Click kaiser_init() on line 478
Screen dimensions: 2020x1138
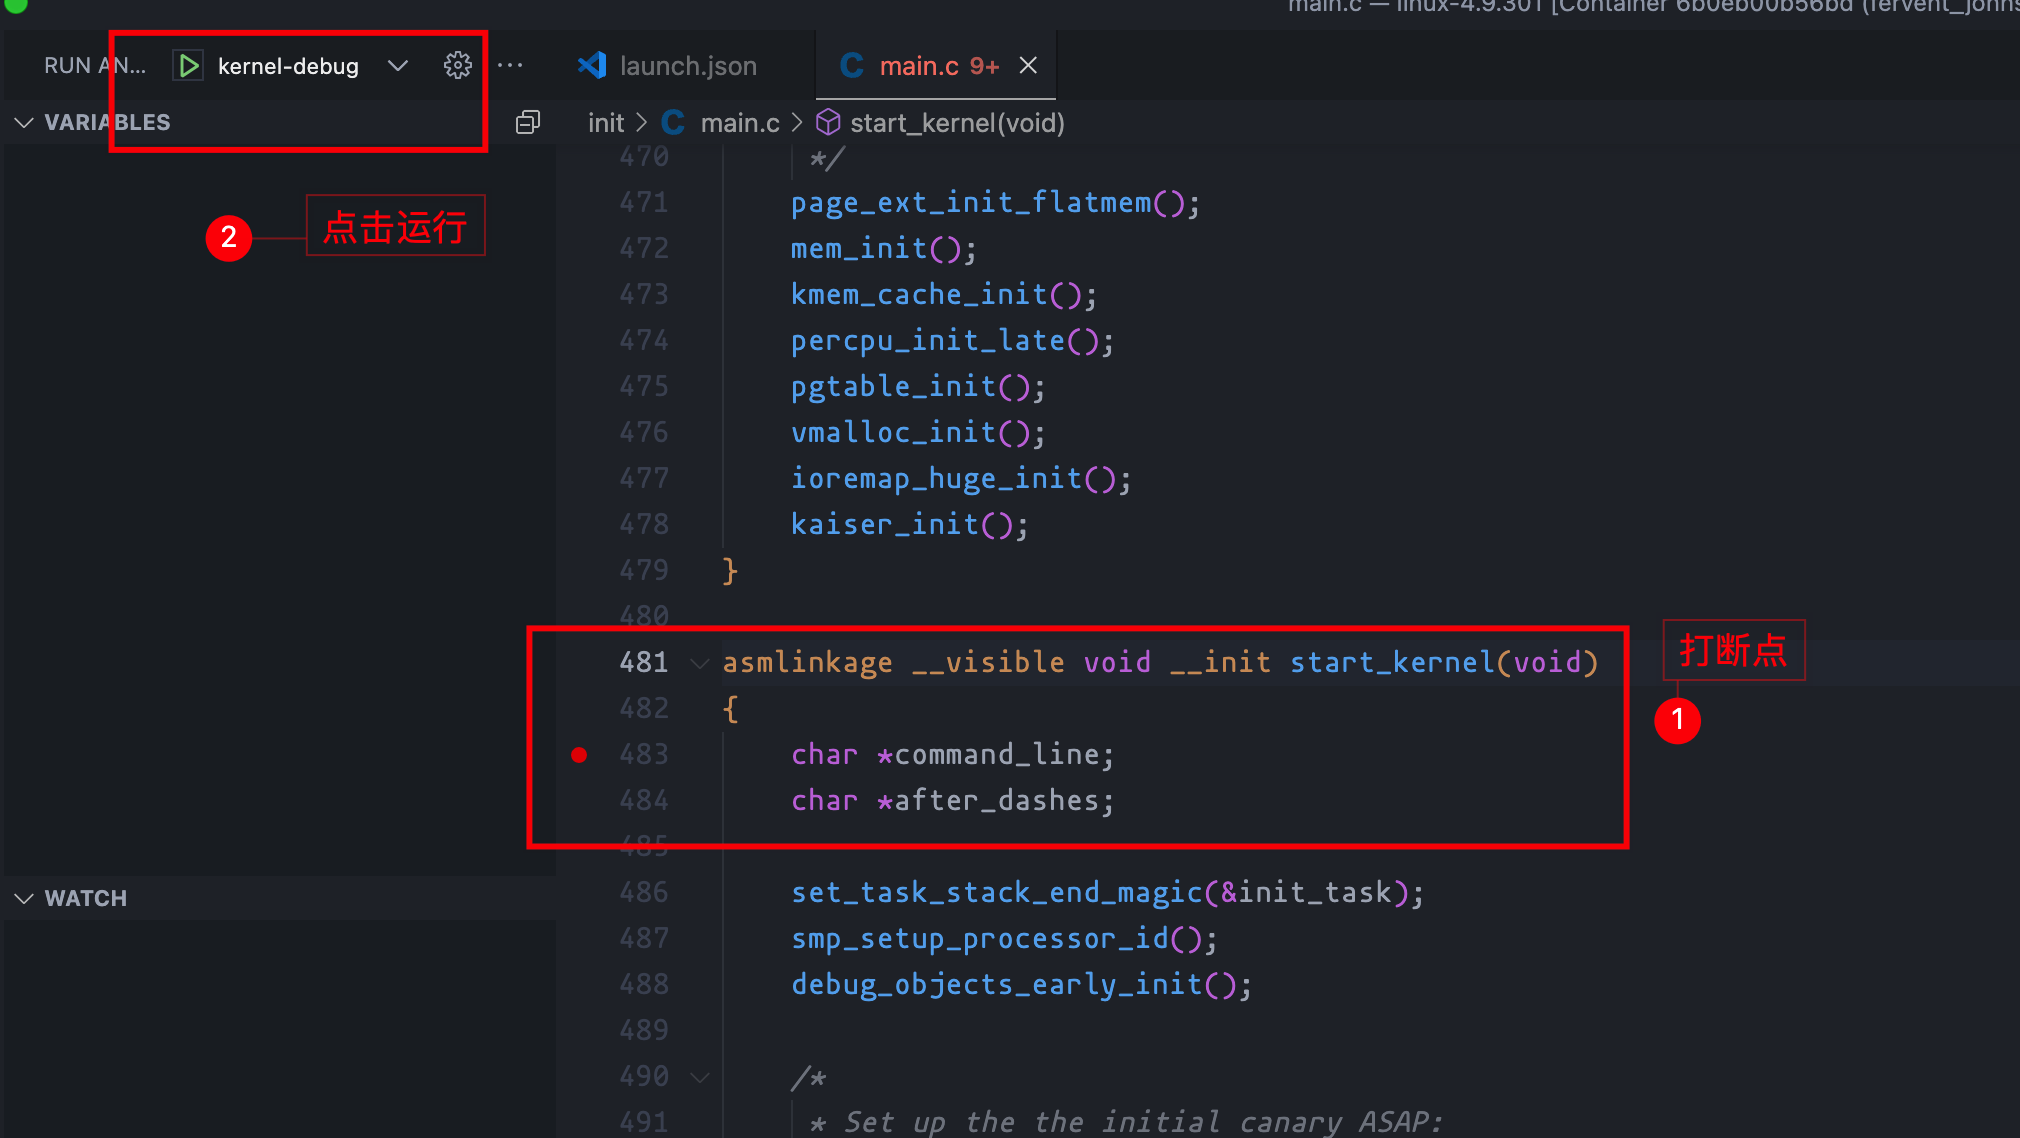[909, 525]
